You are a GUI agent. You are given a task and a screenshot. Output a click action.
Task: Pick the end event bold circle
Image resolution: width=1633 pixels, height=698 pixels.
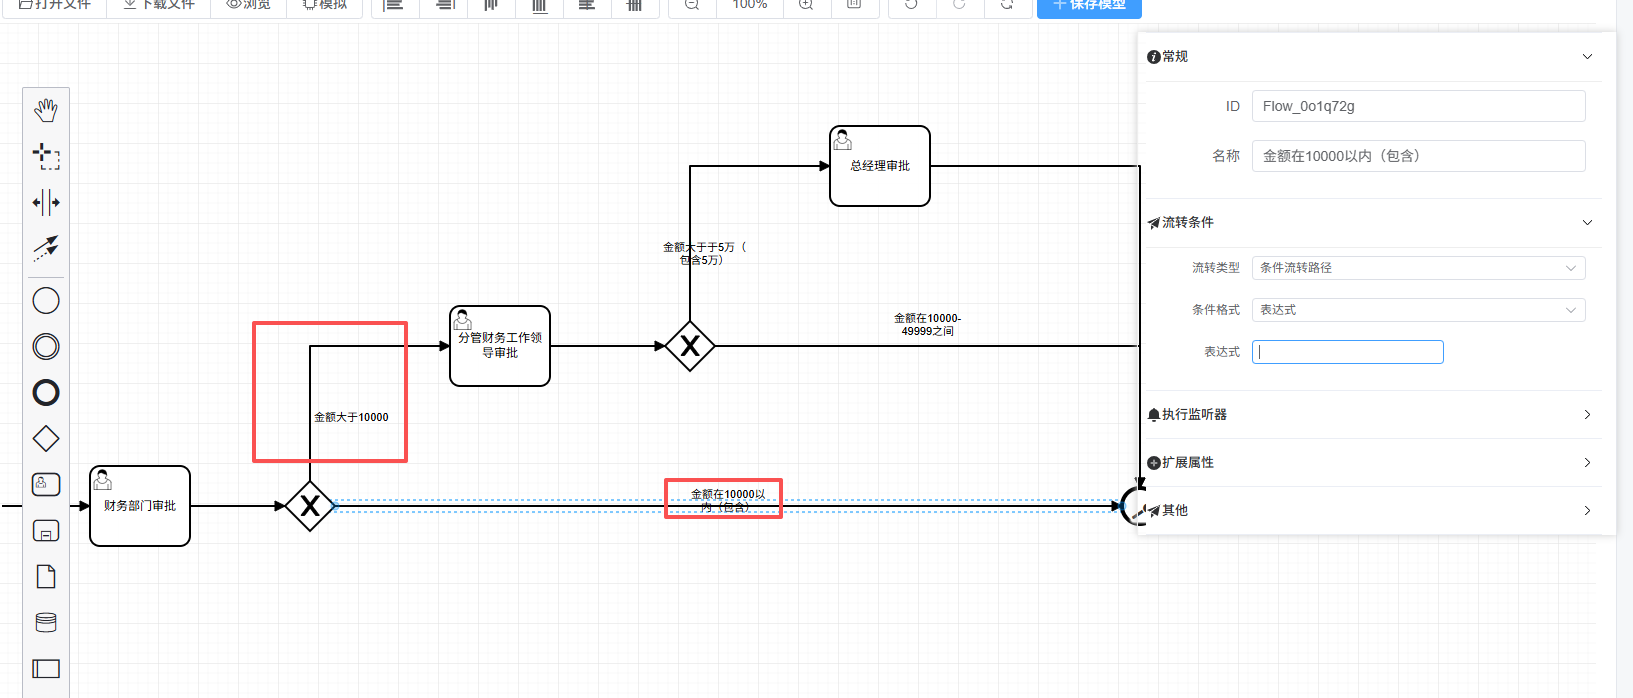click(46, 393)
